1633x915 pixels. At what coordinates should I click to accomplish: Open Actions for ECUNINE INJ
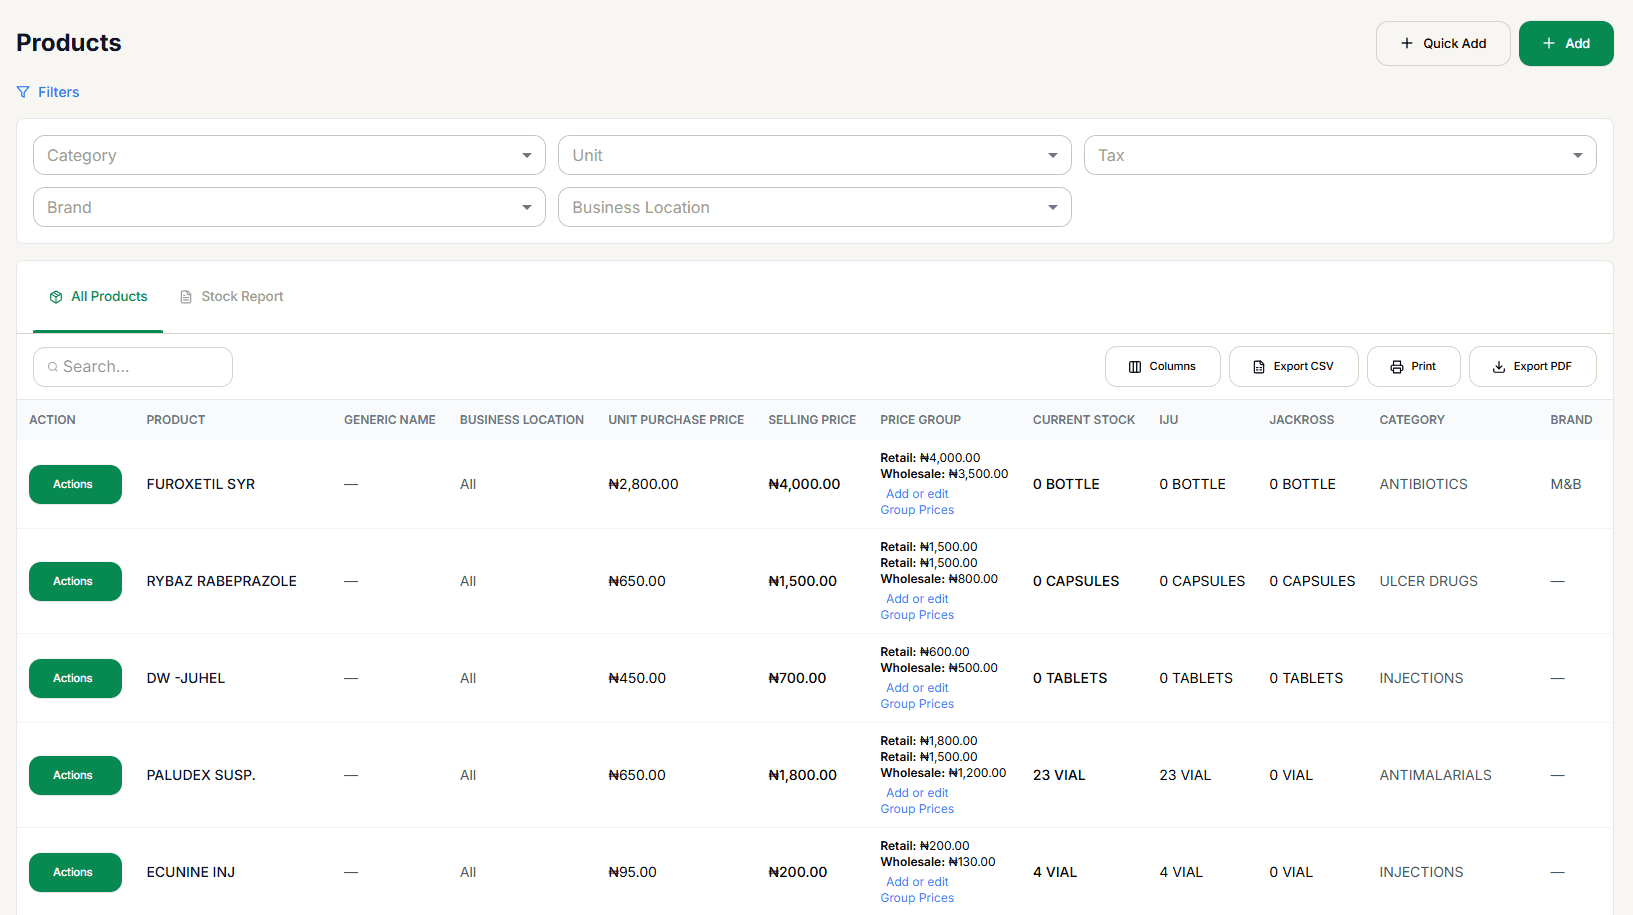pos(75,872)
